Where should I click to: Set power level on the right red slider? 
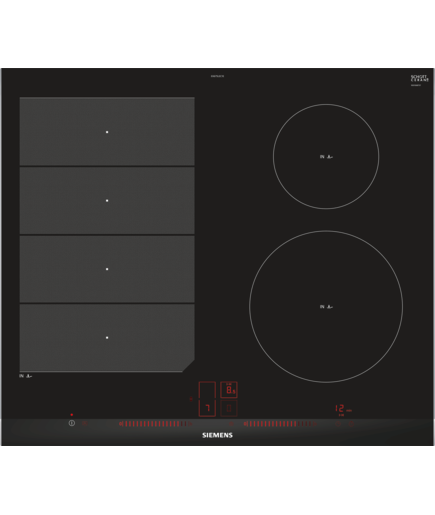[x=280, y=424]
